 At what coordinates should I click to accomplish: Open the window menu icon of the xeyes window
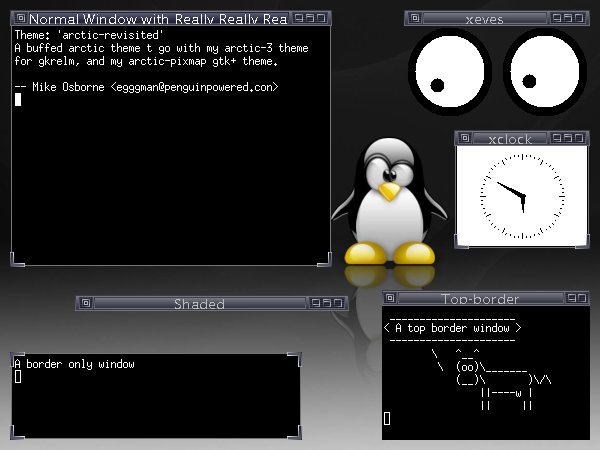pos(415,18)
